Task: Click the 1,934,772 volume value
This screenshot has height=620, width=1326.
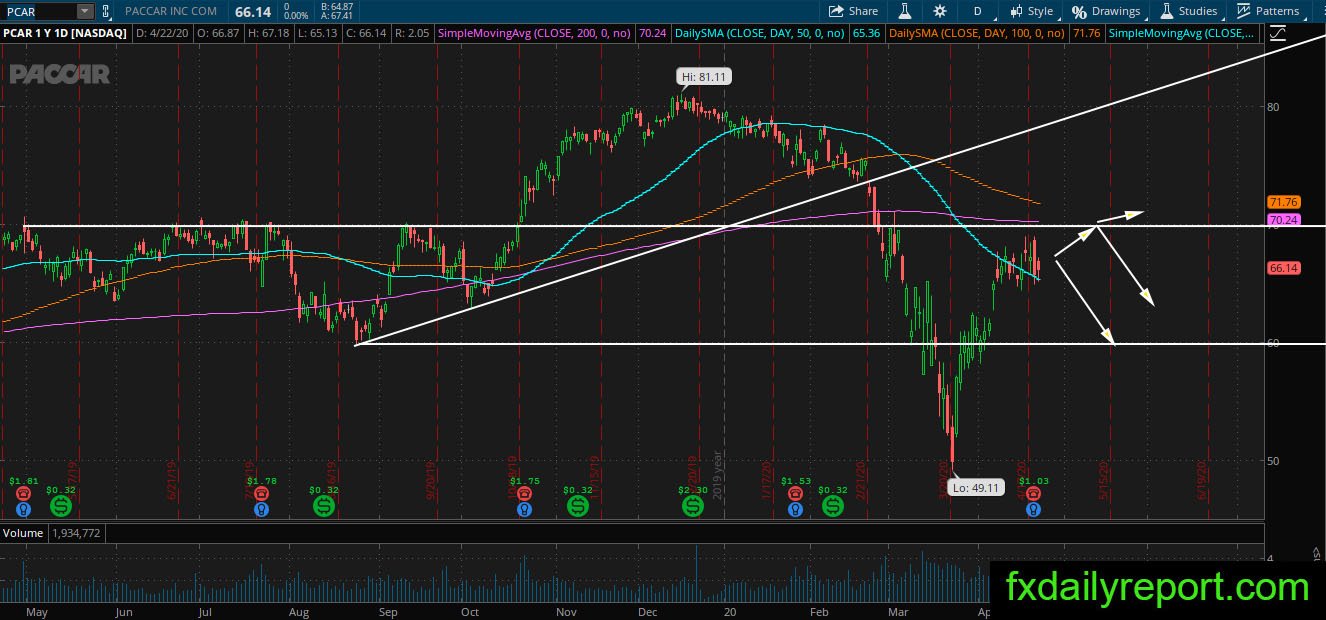Action: click(76, 533)
